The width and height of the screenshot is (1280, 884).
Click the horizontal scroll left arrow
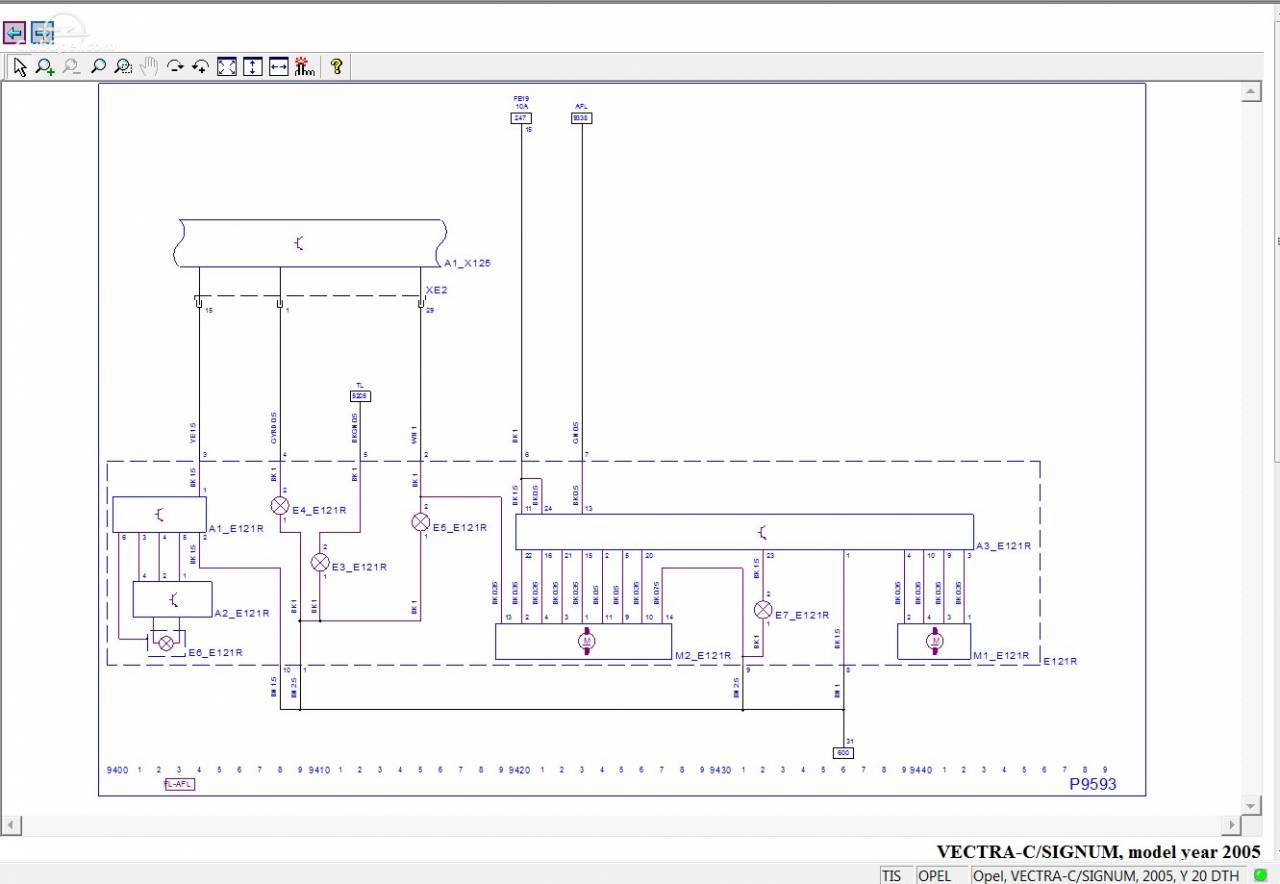10,826
